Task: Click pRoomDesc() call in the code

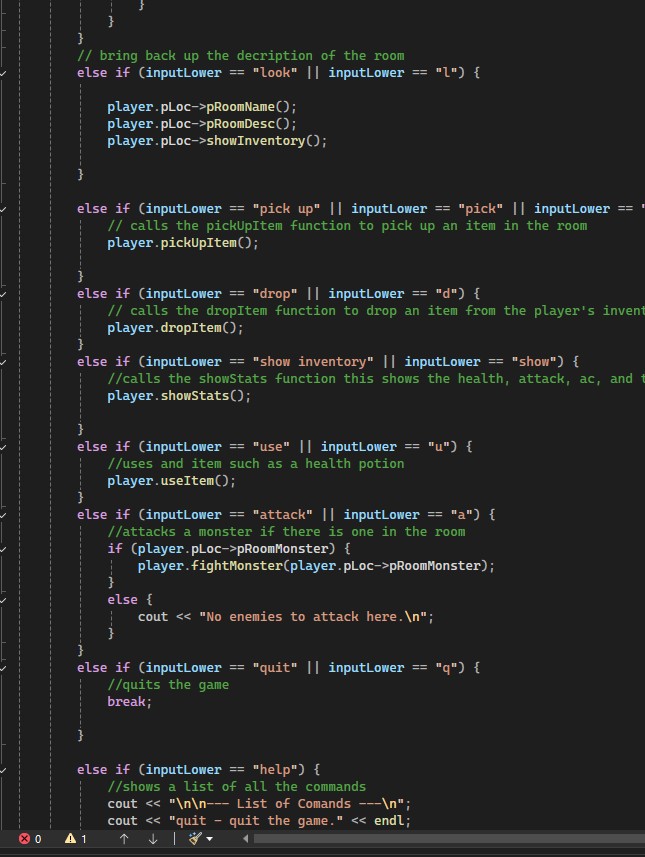Action: tap(247, 124)
